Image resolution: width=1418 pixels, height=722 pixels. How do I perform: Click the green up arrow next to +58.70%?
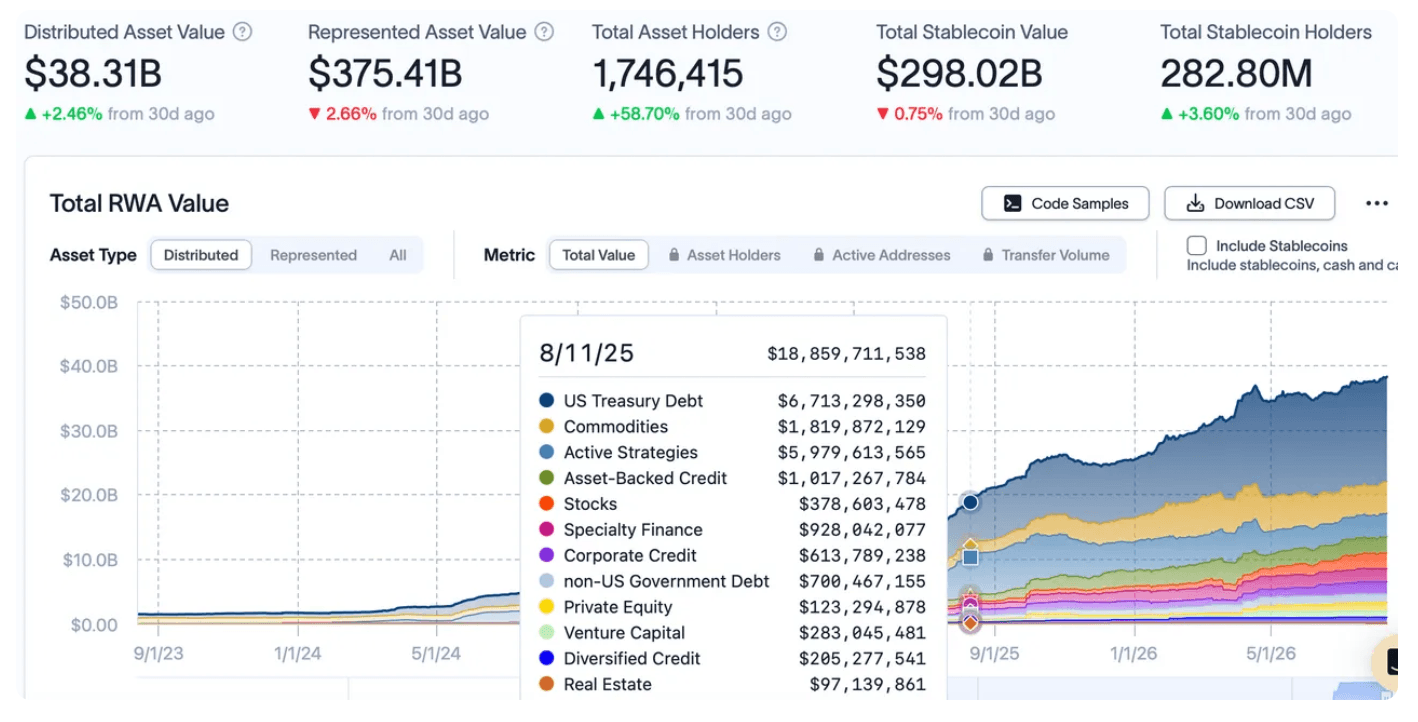[599, 114]
